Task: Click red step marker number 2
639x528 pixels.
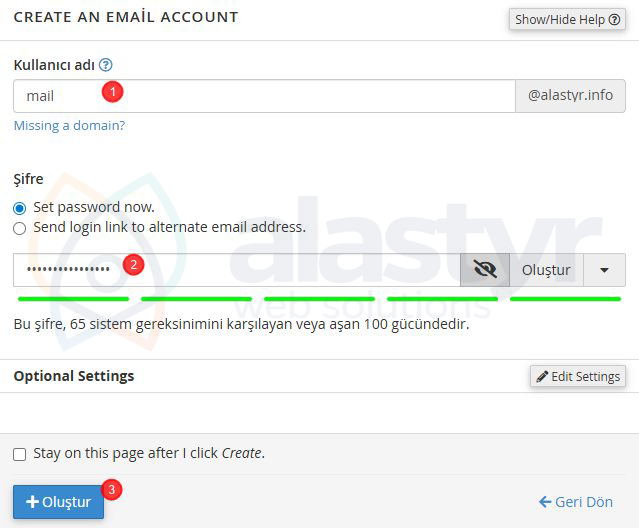Action: (x=133, y=265)
